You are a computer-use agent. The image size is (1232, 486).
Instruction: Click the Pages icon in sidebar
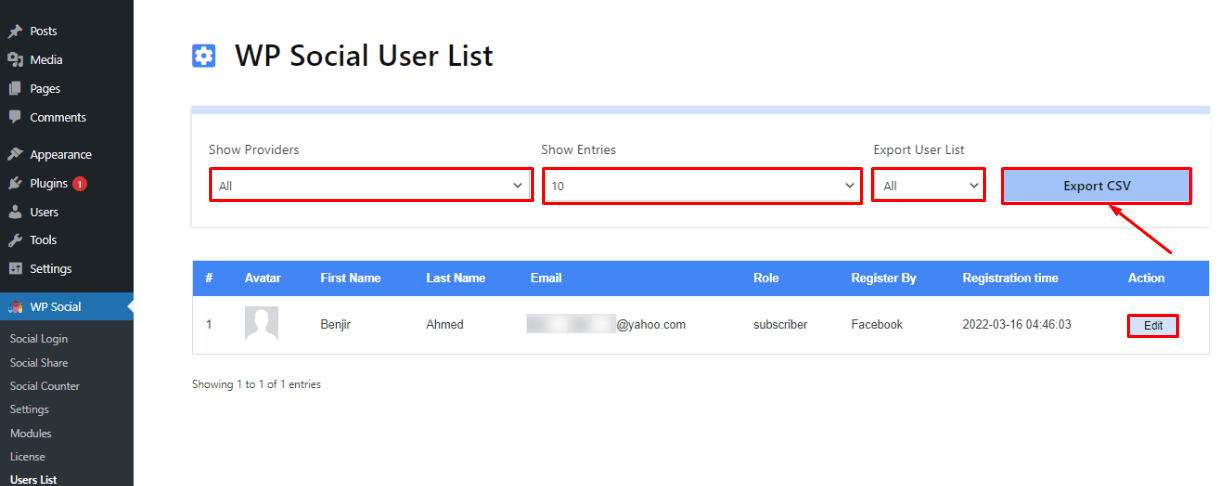pyautogui.click(x=15, y=89)
